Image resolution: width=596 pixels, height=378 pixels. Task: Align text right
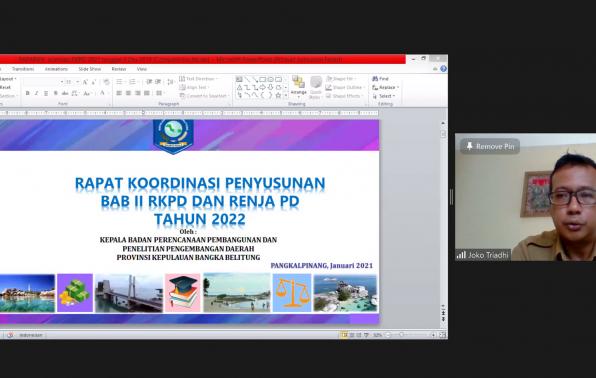(138, 93)
